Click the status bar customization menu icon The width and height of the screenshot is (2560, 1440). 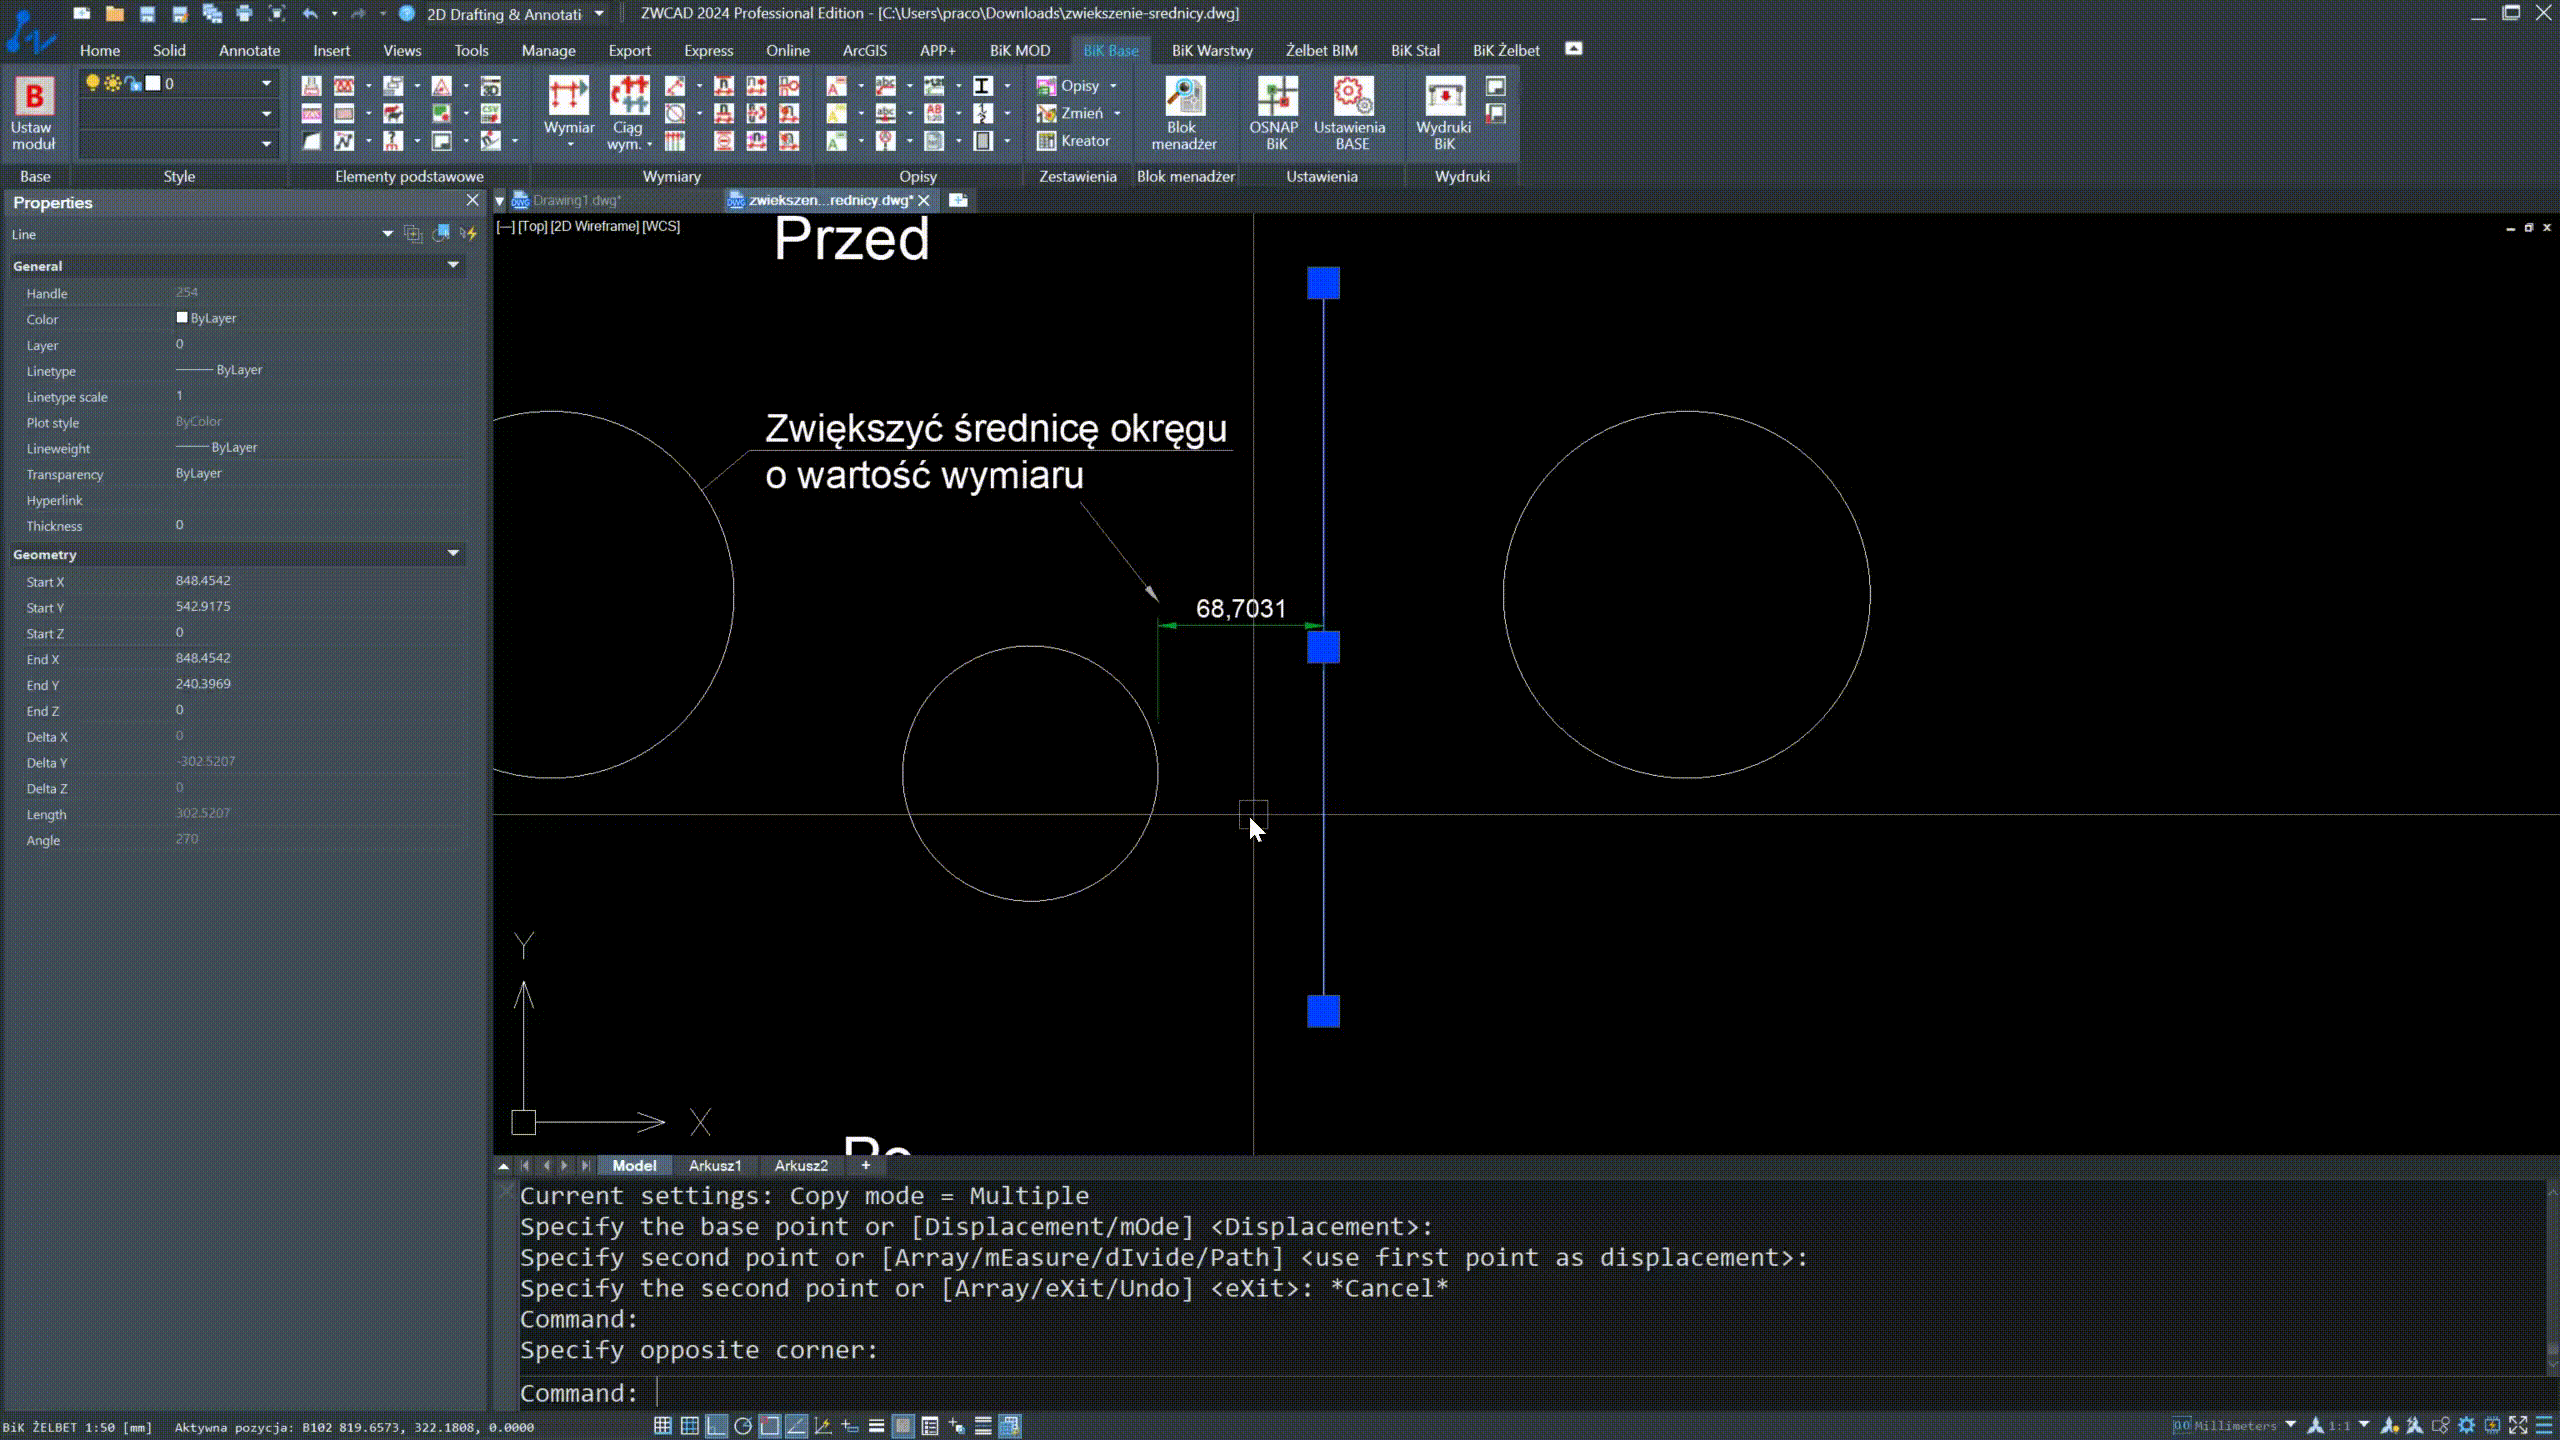point(2545,1426)
